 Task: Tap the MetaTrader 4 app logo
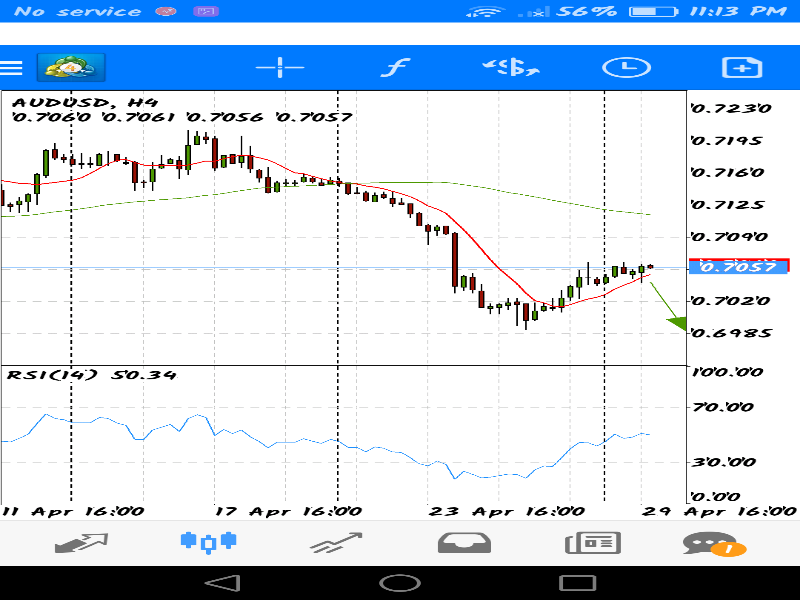(x=71, y=67)
